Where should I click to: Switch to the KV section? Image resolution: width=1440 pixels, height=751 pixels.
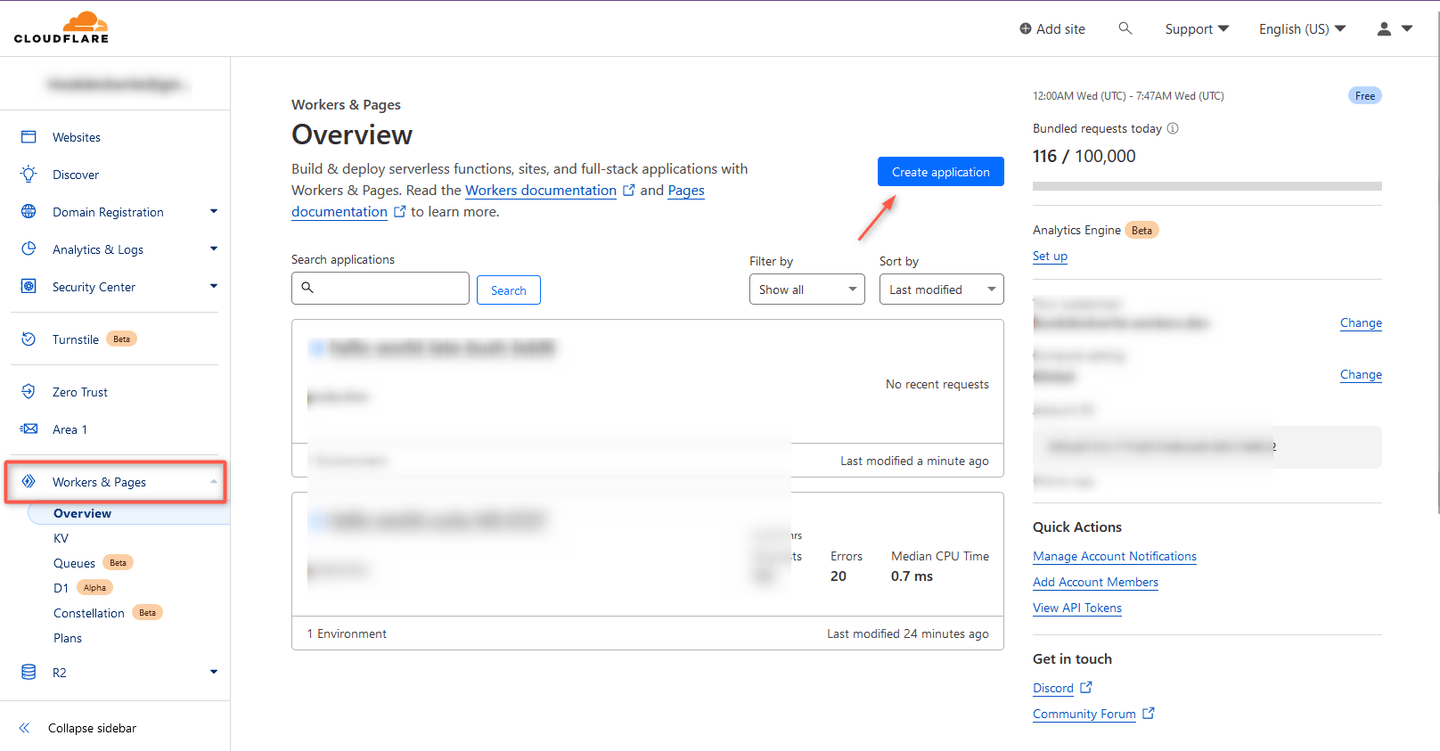pyautogui.click(x=61, y=538)
